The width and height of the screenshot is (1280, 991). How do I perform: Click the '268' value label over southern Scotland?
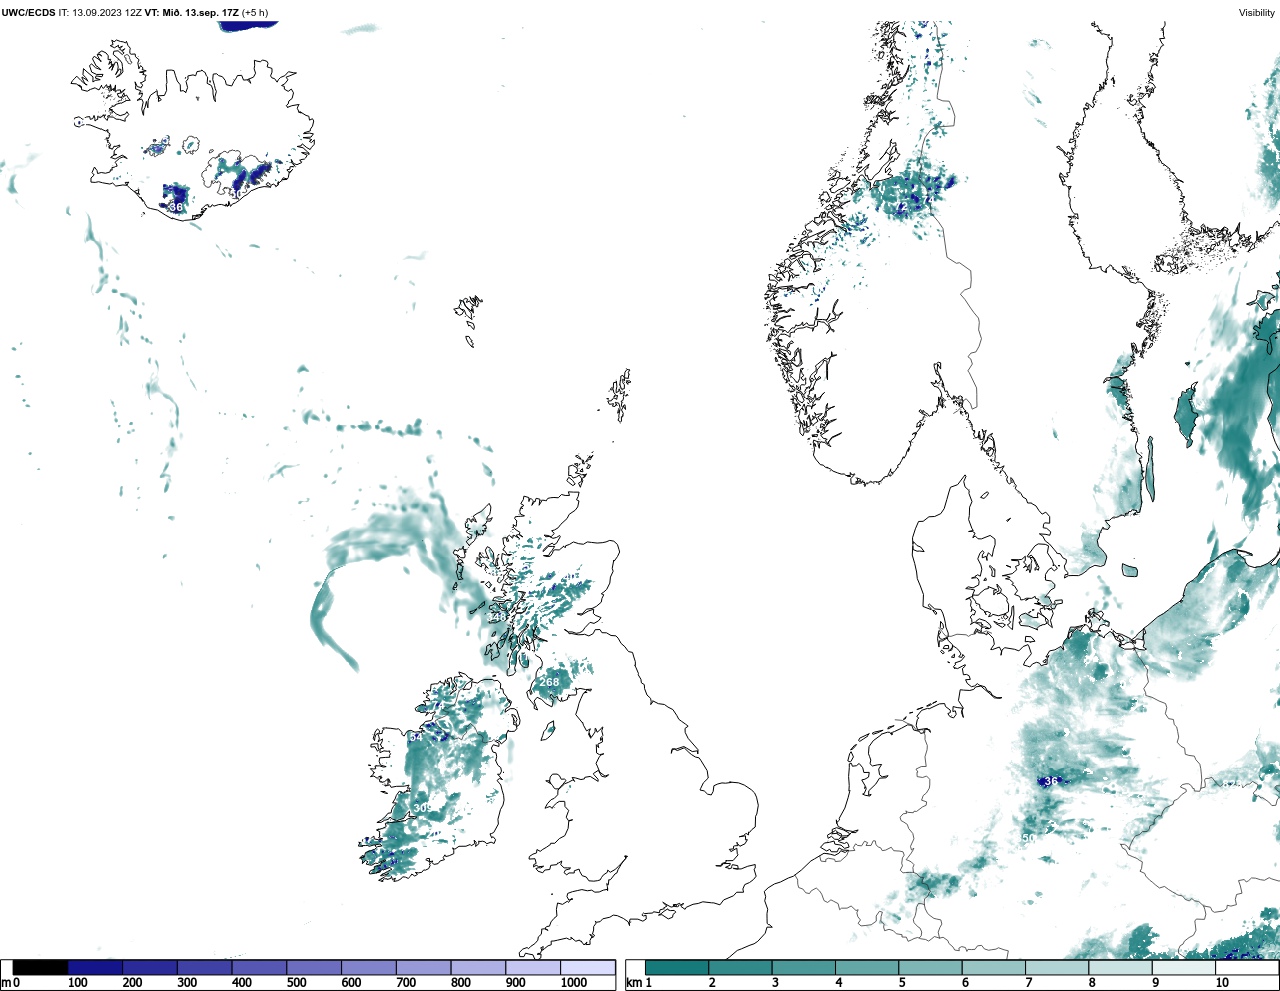(x=550, y=683)
